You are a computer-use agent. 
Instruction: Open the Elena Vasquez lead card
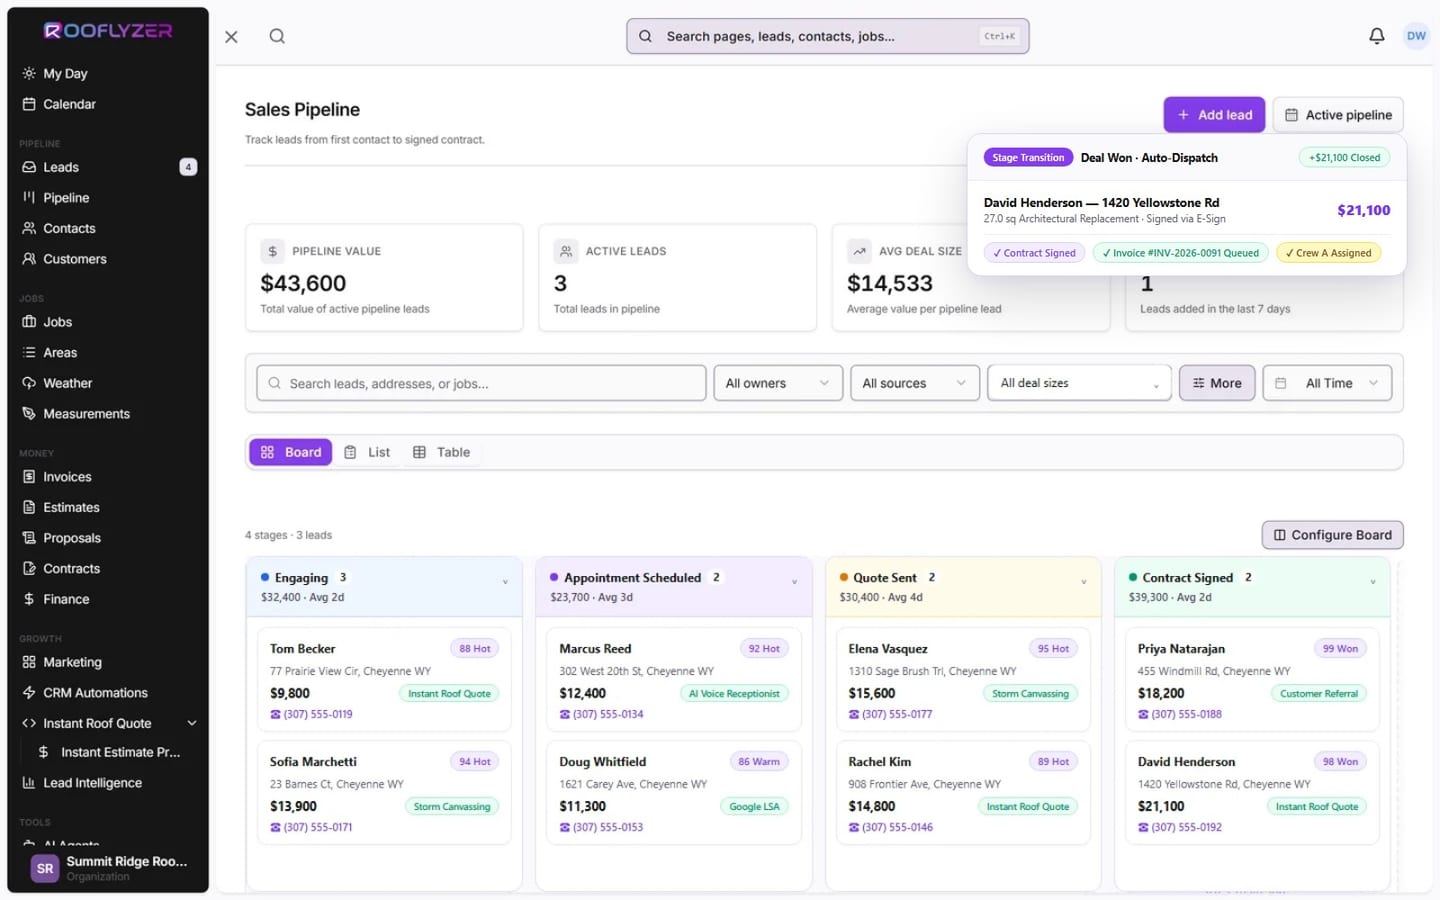click(x=963, y=679)
